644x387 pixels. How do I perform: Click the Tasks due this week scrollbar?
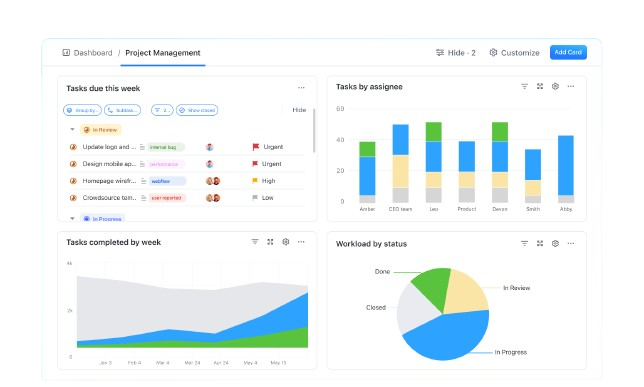pos(314,130)
